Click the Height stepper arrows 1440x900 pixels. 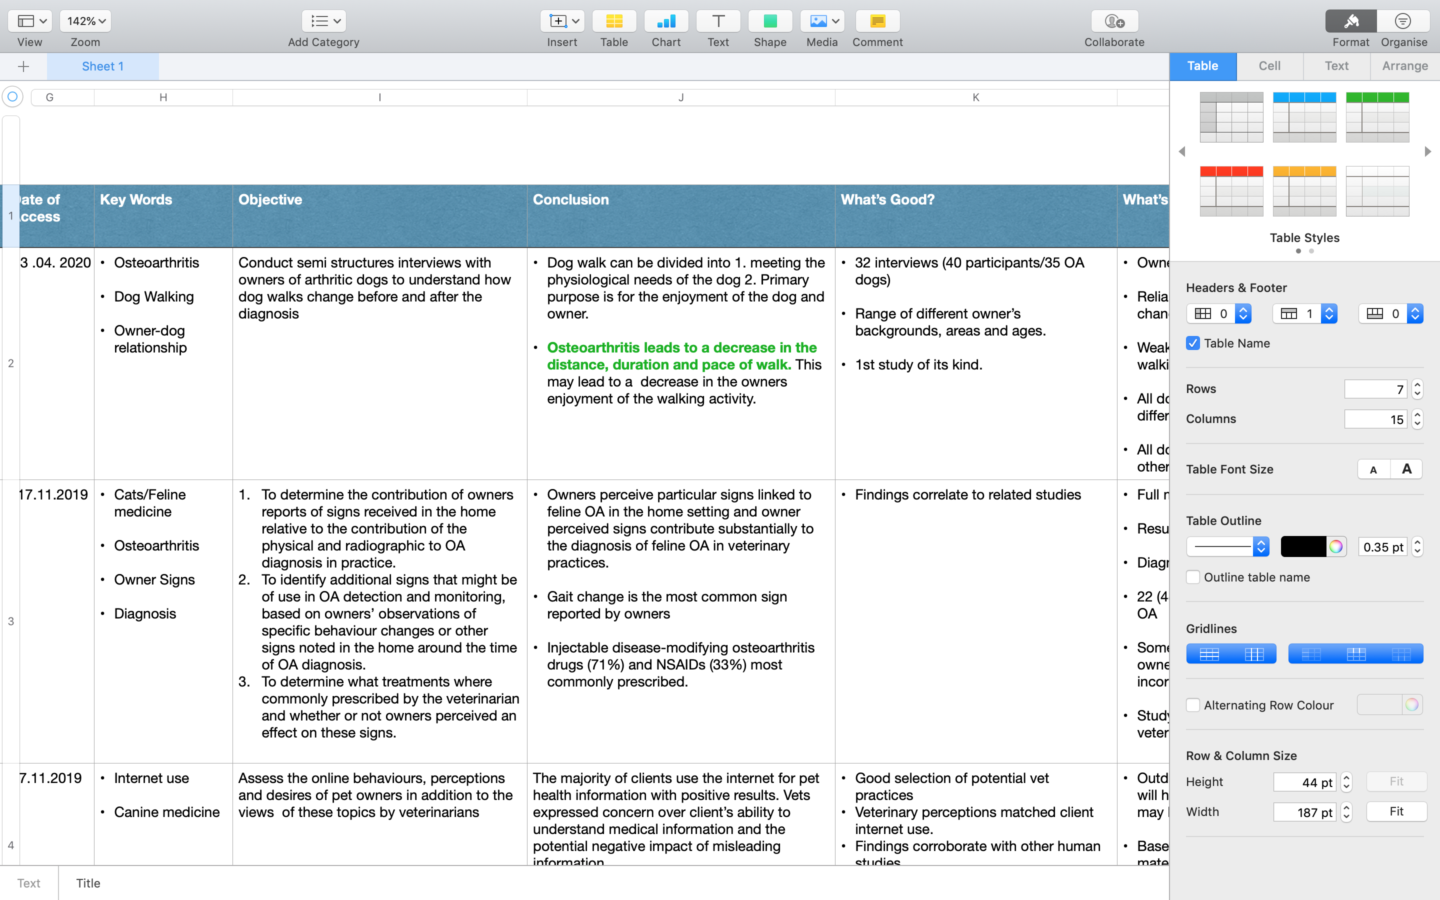pos(1346,782)
